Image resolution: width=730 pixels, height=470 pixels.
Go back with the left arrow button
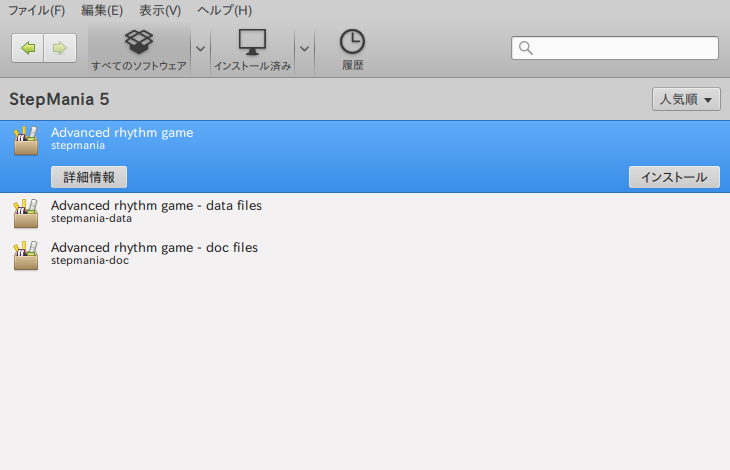28,48
